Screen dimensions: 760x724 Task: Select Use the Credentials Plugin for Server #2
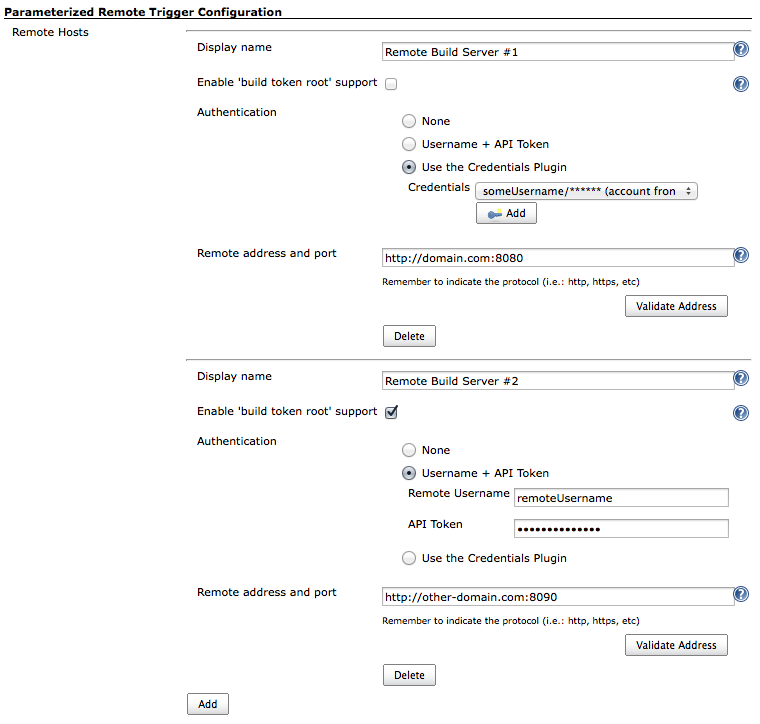point(409,558)
